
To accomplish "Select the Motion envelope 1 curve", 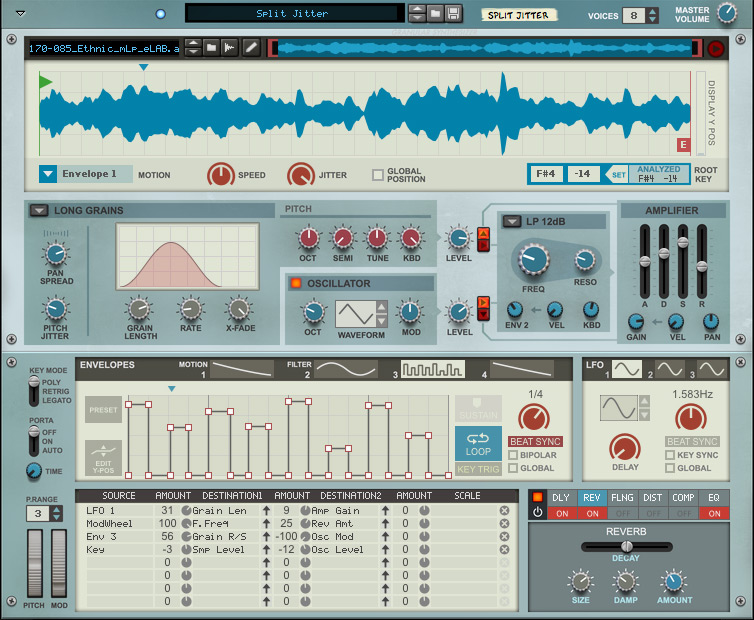I will click(241, 369).
